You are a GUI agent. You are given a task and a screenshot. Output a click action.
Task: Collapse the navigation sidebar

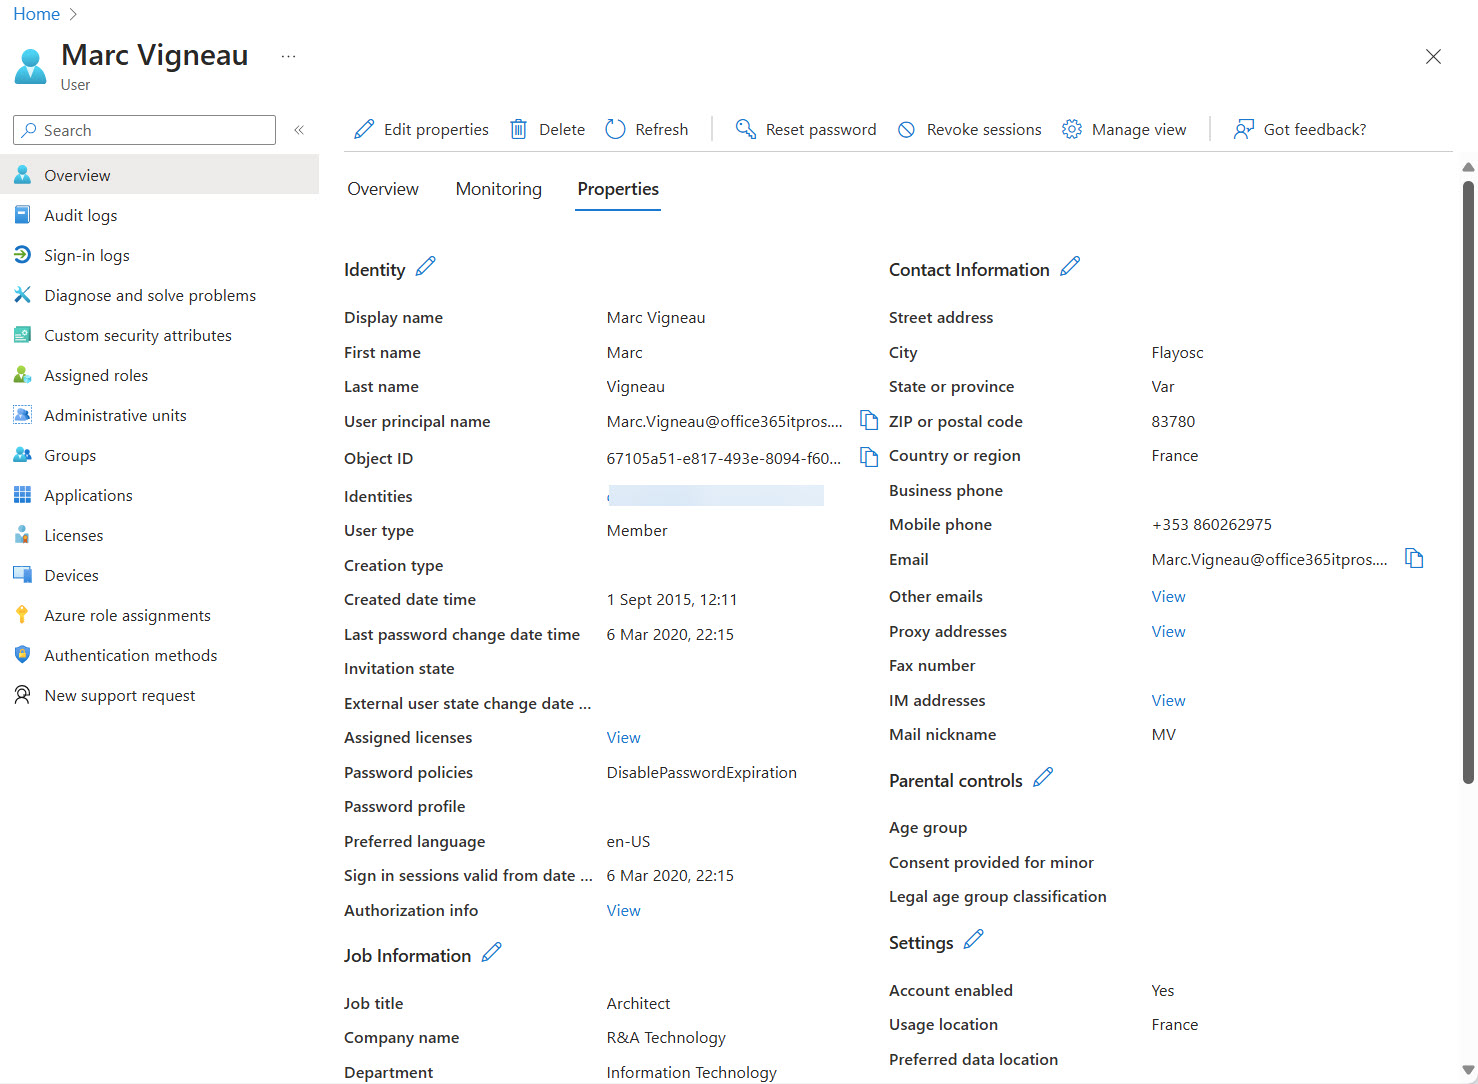point(298,129)
